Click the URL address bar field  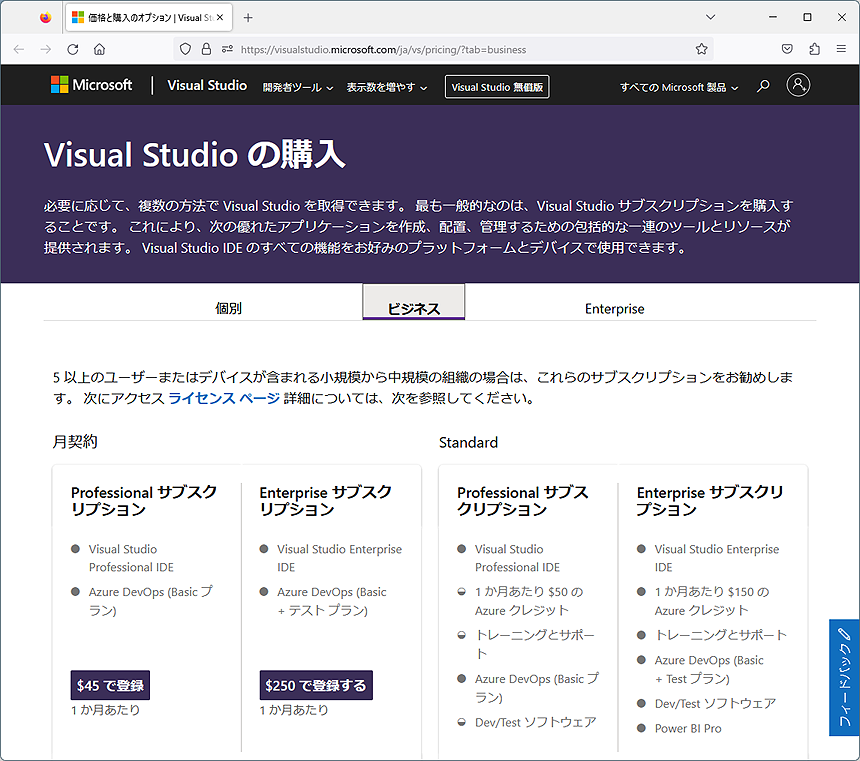point(450,49)
